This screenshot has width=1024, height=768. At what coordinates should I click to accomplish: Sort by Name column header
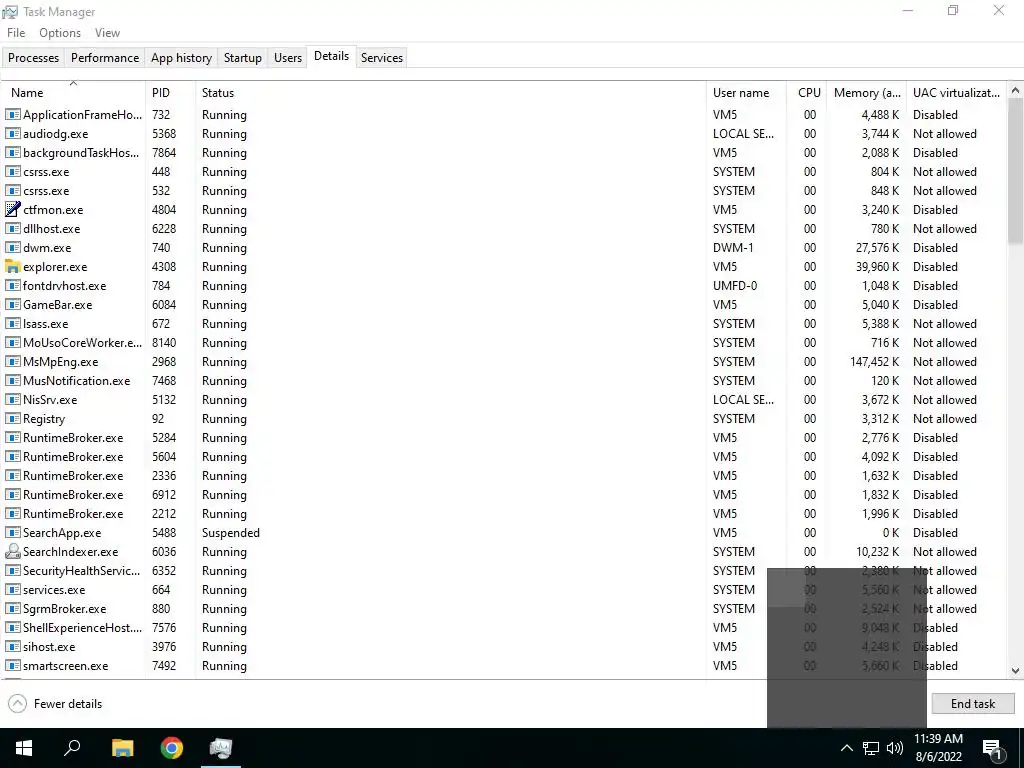click(73, 93)
